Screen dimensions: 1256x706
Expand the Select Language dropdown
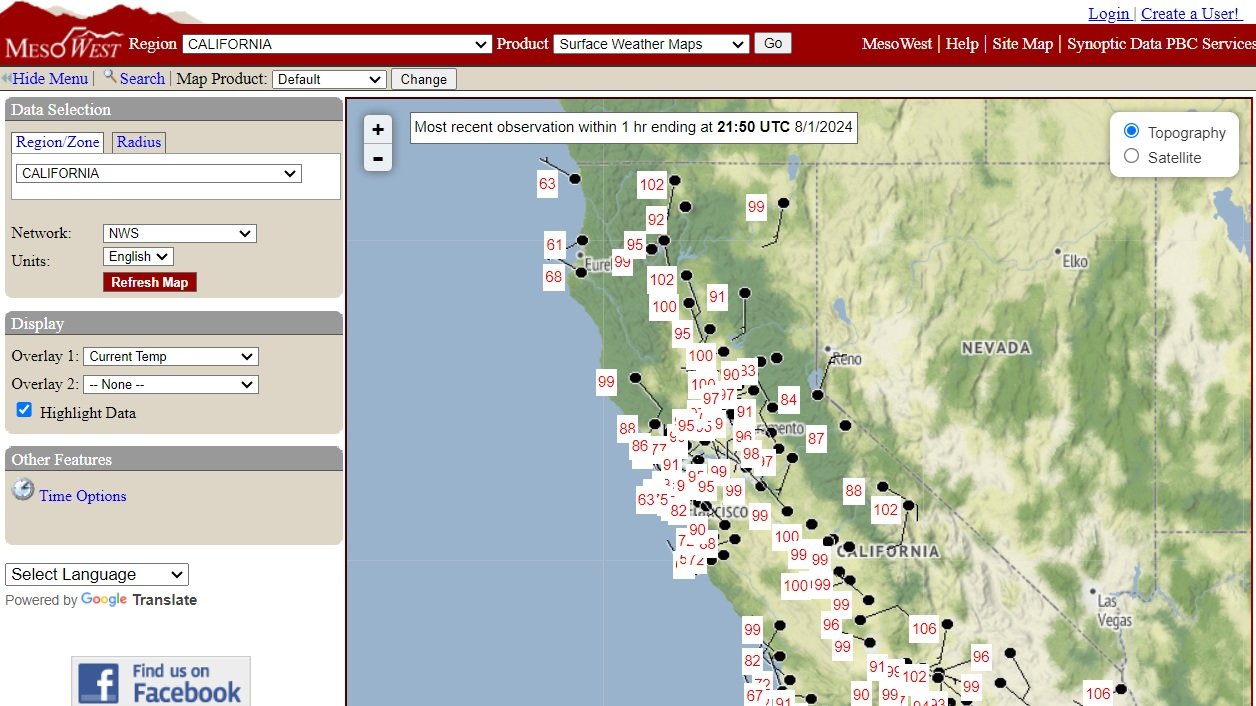(x=96, y=574)
